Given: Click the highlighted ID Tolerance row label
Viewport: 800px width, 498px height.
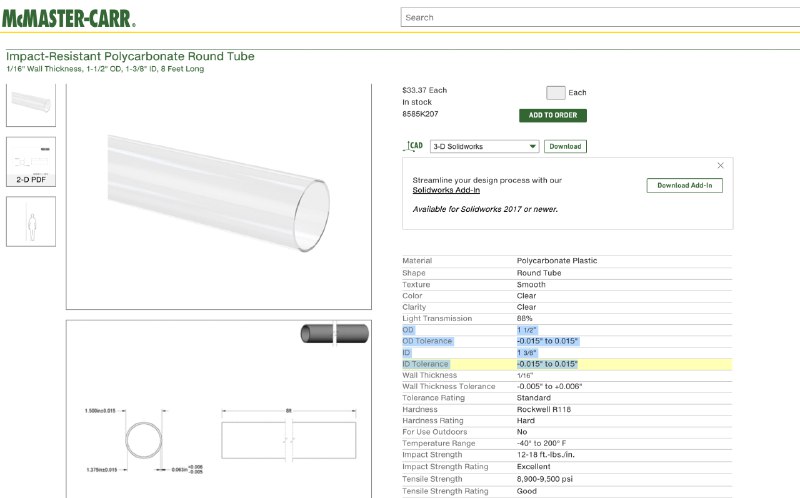Looking at the screenshot, I should tap(426, 364).
